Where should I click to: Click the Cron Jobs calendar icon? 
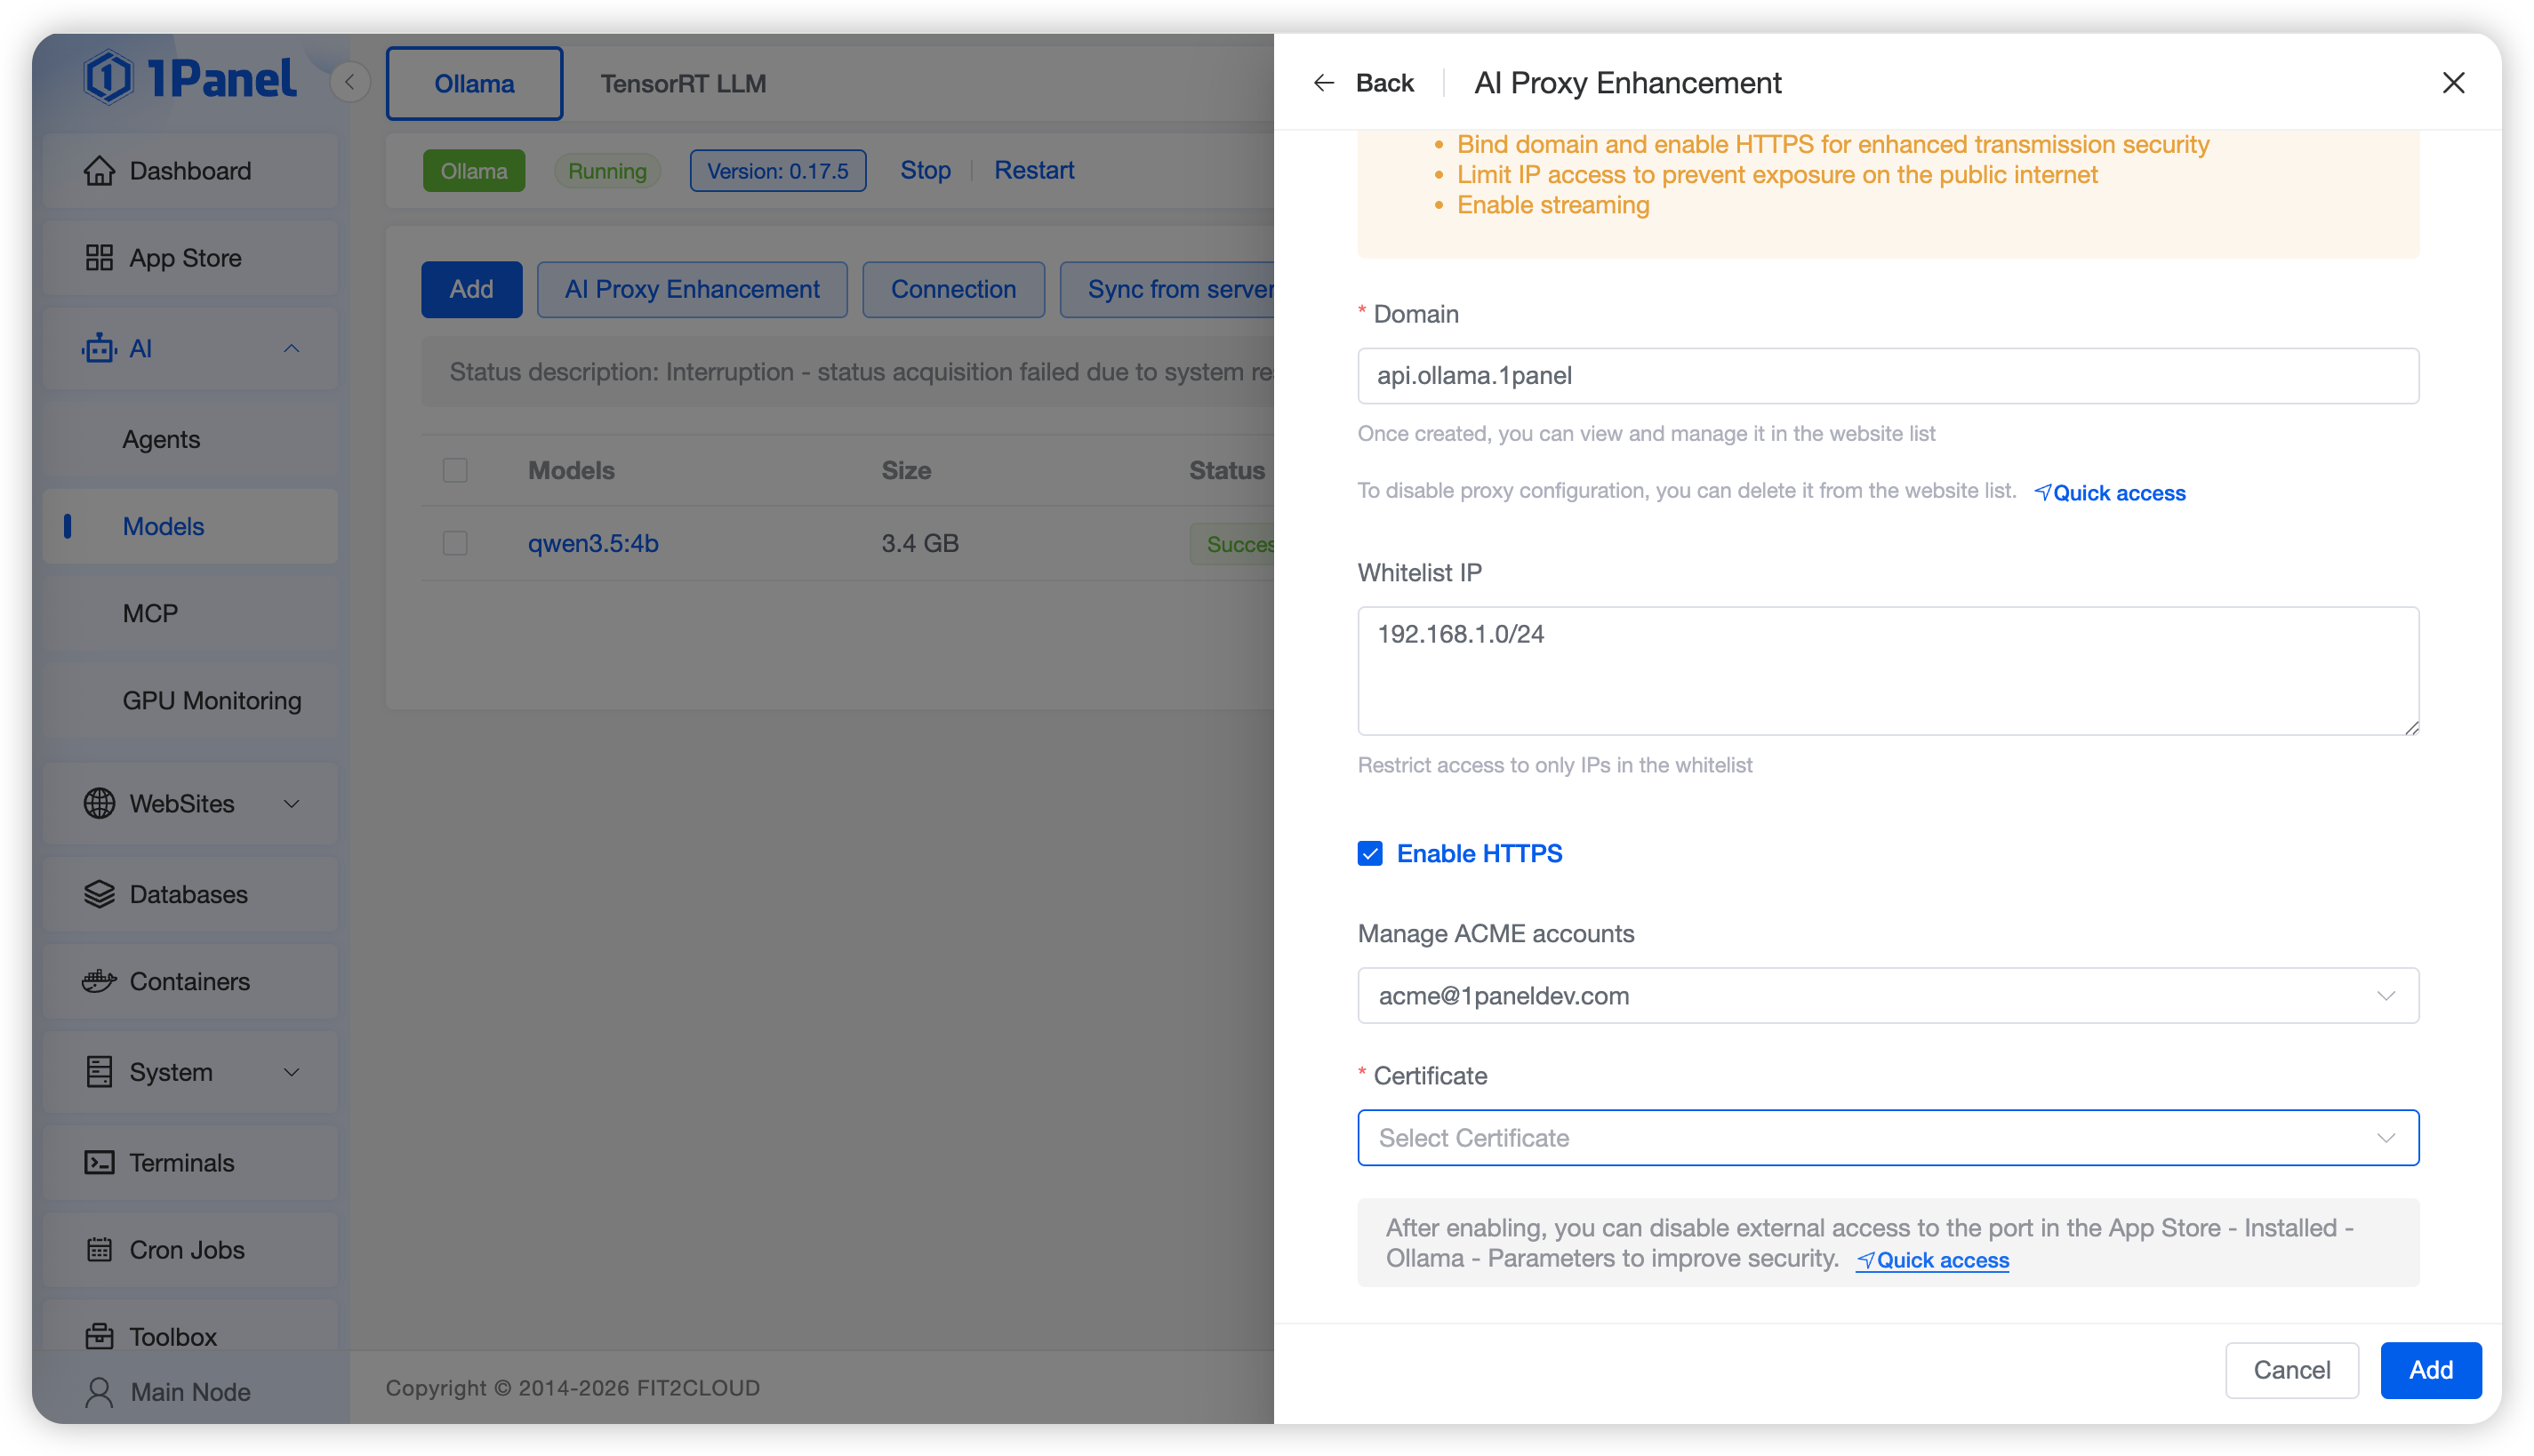click(99, 1250)
